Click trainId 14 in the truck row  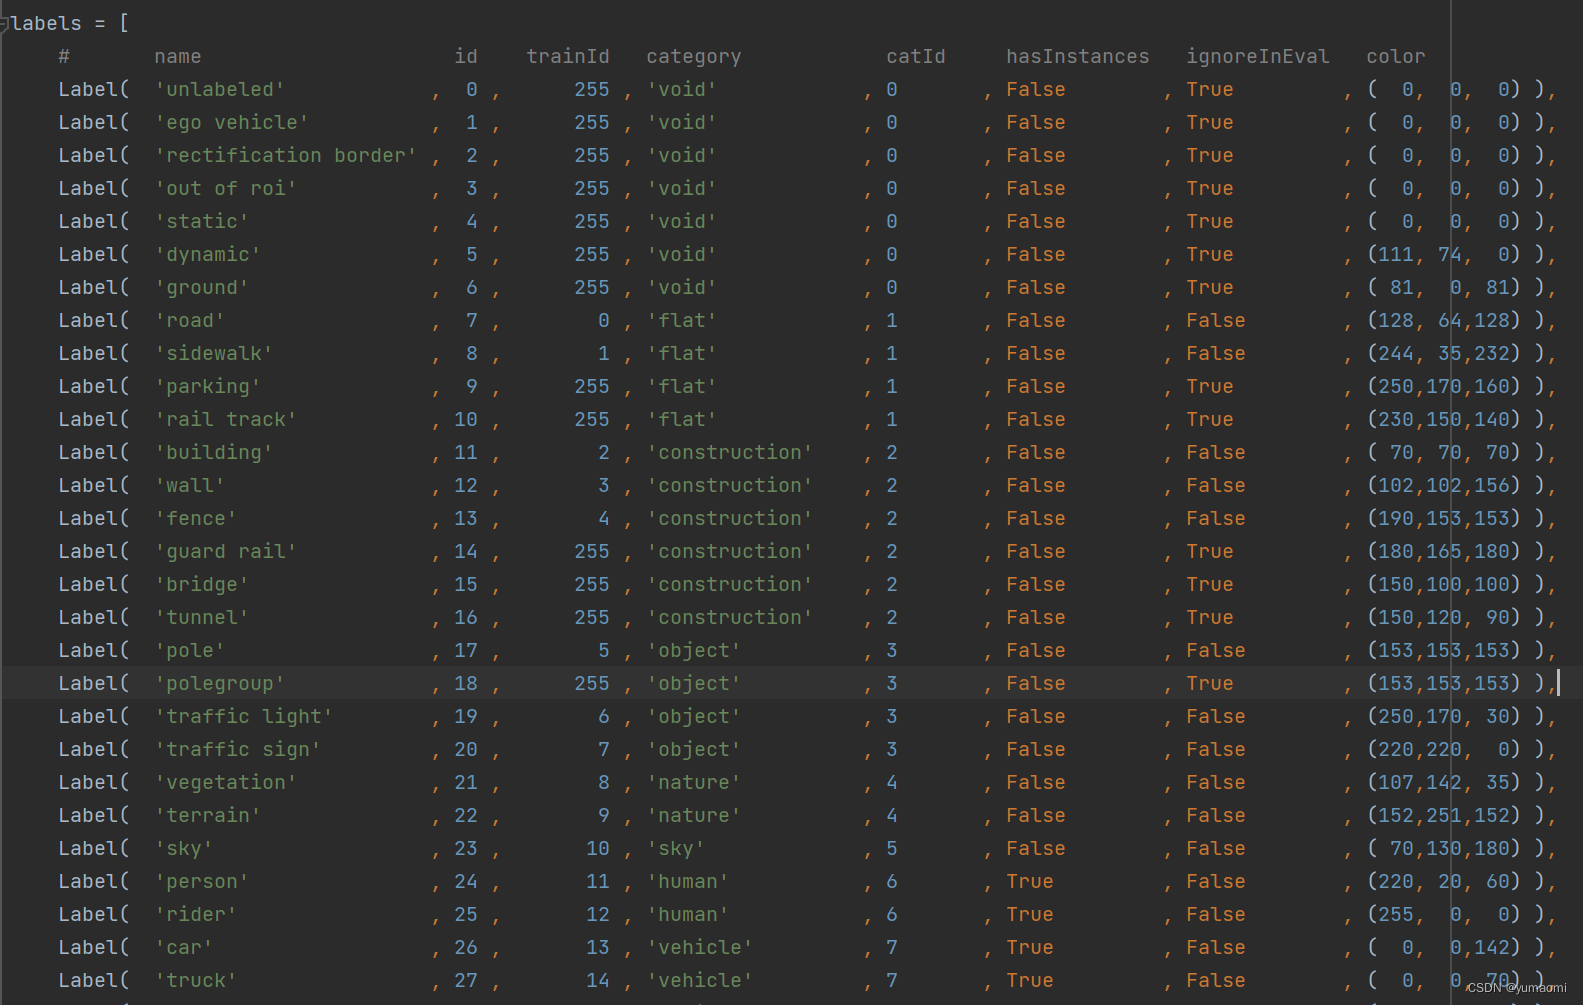[x=598, y=981]
